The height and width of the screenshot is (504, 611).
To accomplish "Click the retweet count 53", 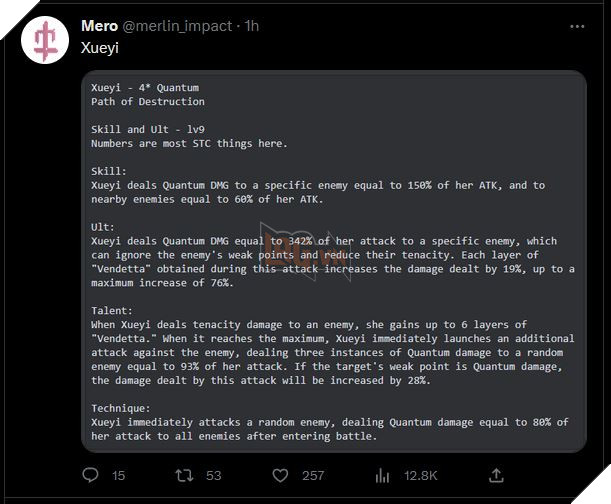I will point(212,476).
